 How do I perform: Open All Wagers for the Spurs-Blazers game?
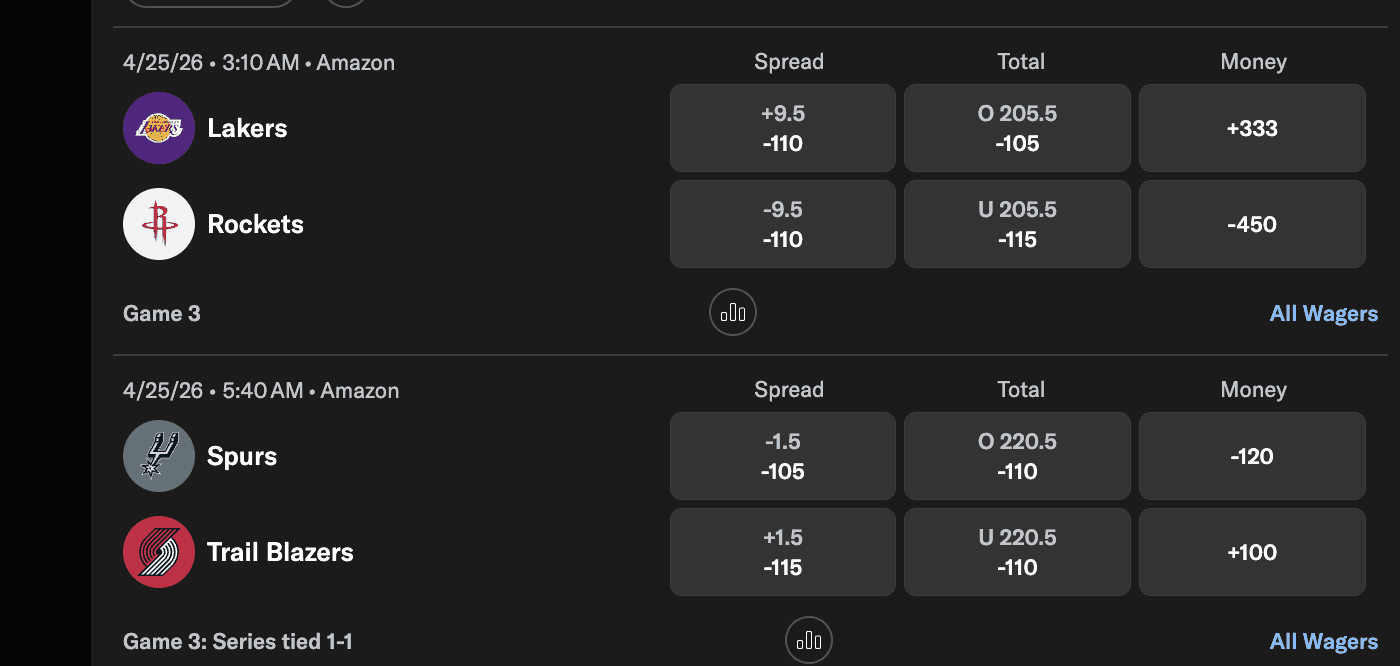pyautogui.click(x=1323, y=641)
